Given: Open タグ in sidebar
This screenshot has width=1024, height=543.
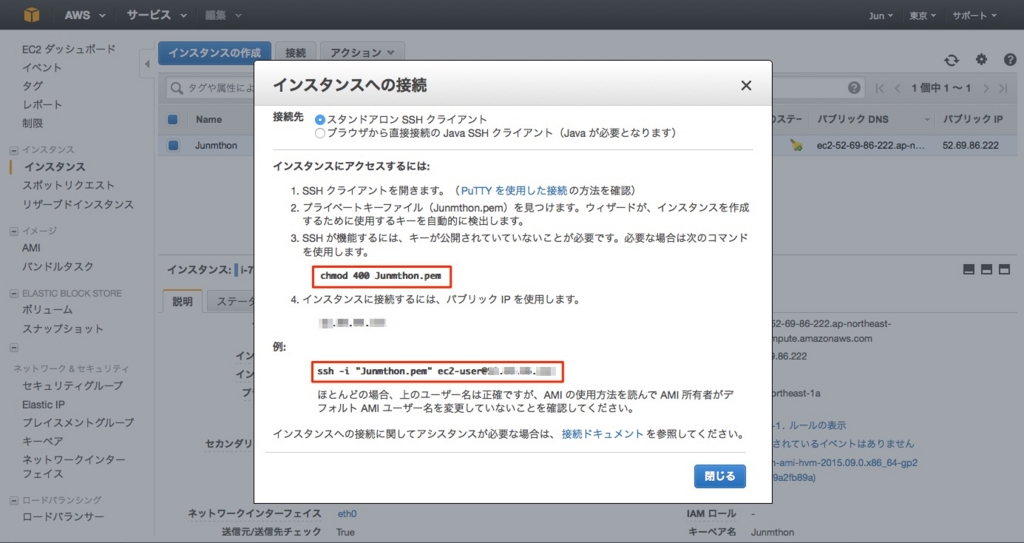Looking at the screenshot, I should tap(32, 86).
